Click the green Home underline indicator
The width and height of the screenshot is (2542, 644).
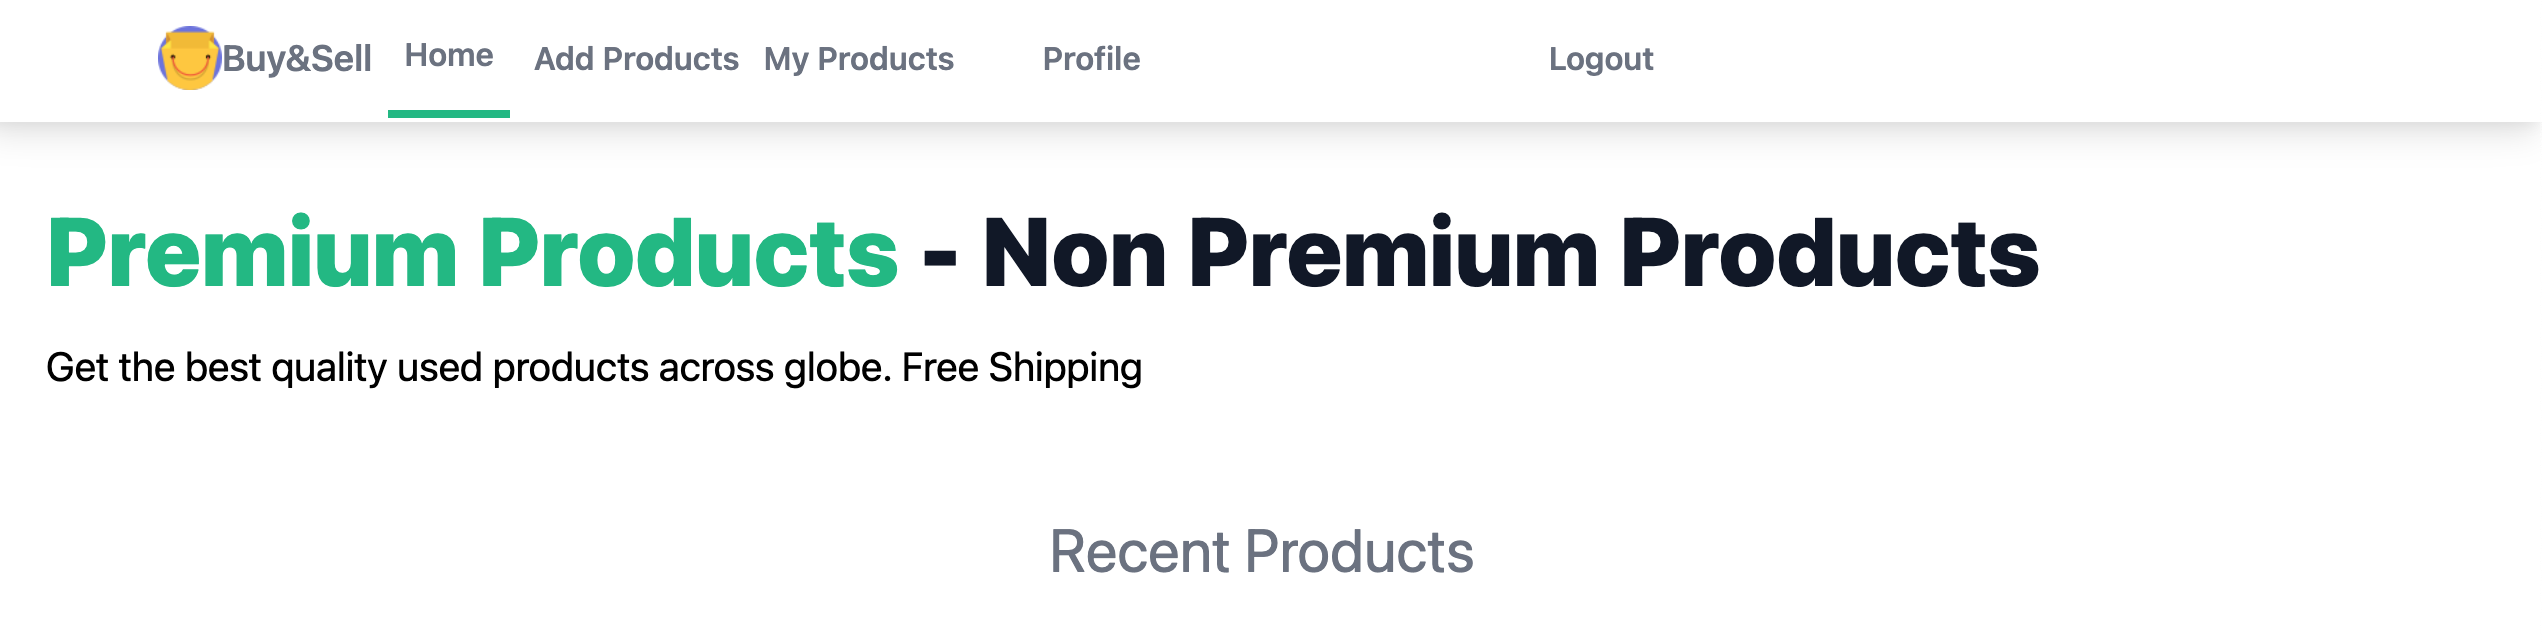tap(448, 113)
